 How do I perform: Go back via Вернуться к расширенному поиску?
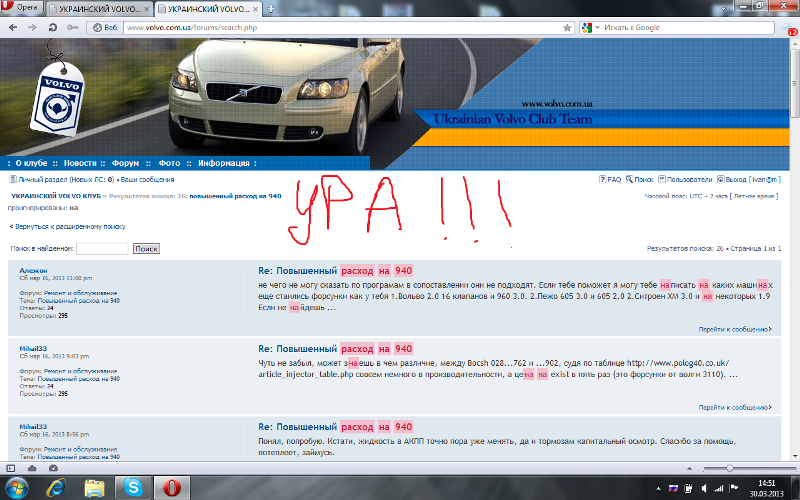click(x=67, y=227)
